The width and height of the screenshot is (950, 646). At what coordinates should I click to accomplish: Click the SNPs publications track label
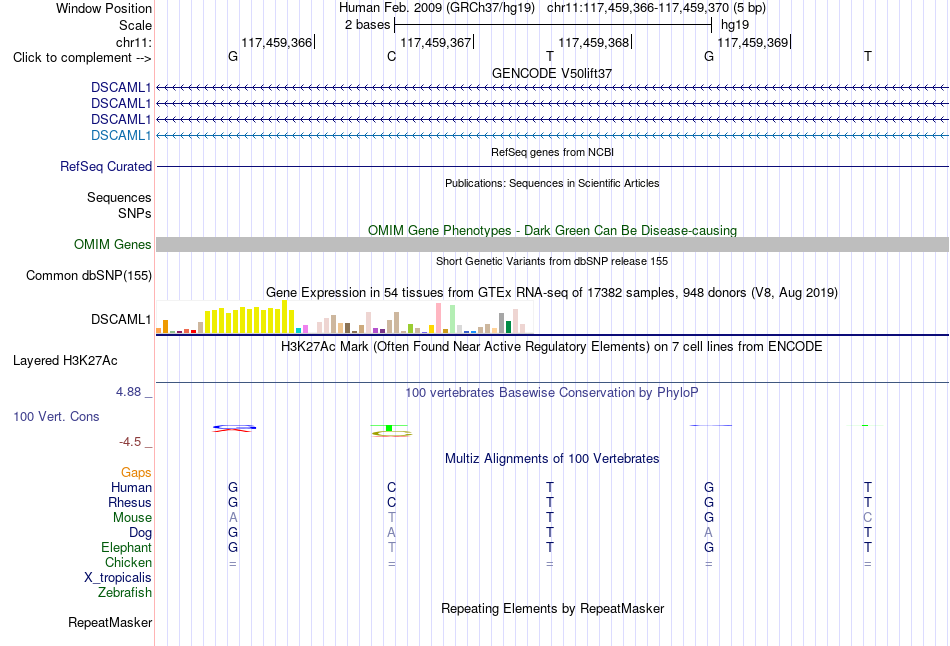coord(135,213)
